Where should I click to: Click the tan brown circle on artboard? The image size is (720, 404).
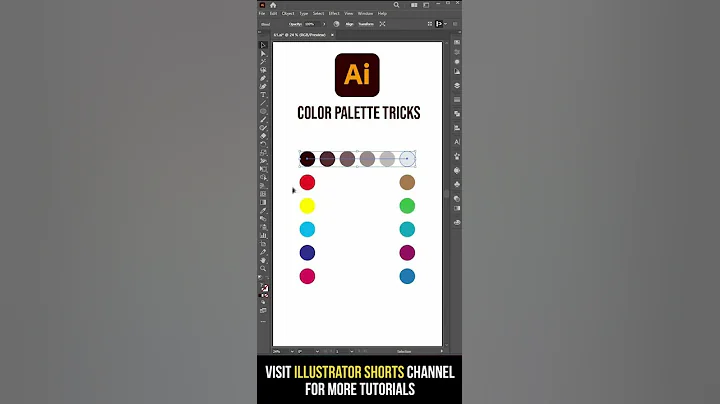[x=407, y=182]
